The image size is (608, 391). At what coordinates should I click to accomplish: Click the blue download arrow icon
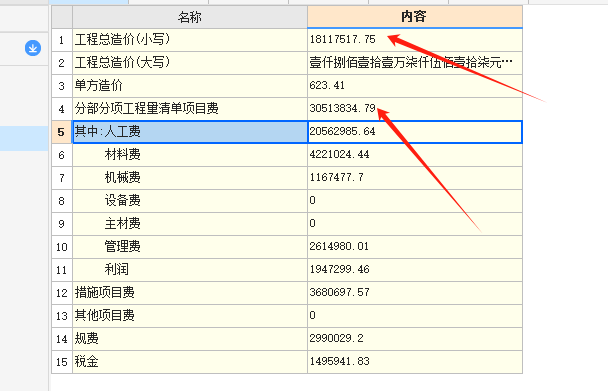coord(33,48)
